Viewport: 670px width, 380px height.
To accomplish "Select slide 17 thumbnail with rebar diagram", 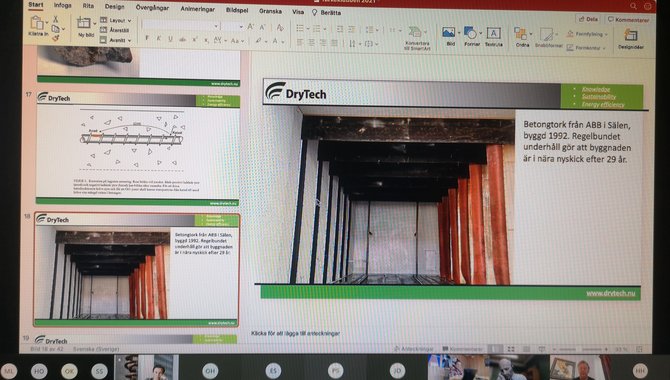I will pyautogui.click(x=138, y=148).
